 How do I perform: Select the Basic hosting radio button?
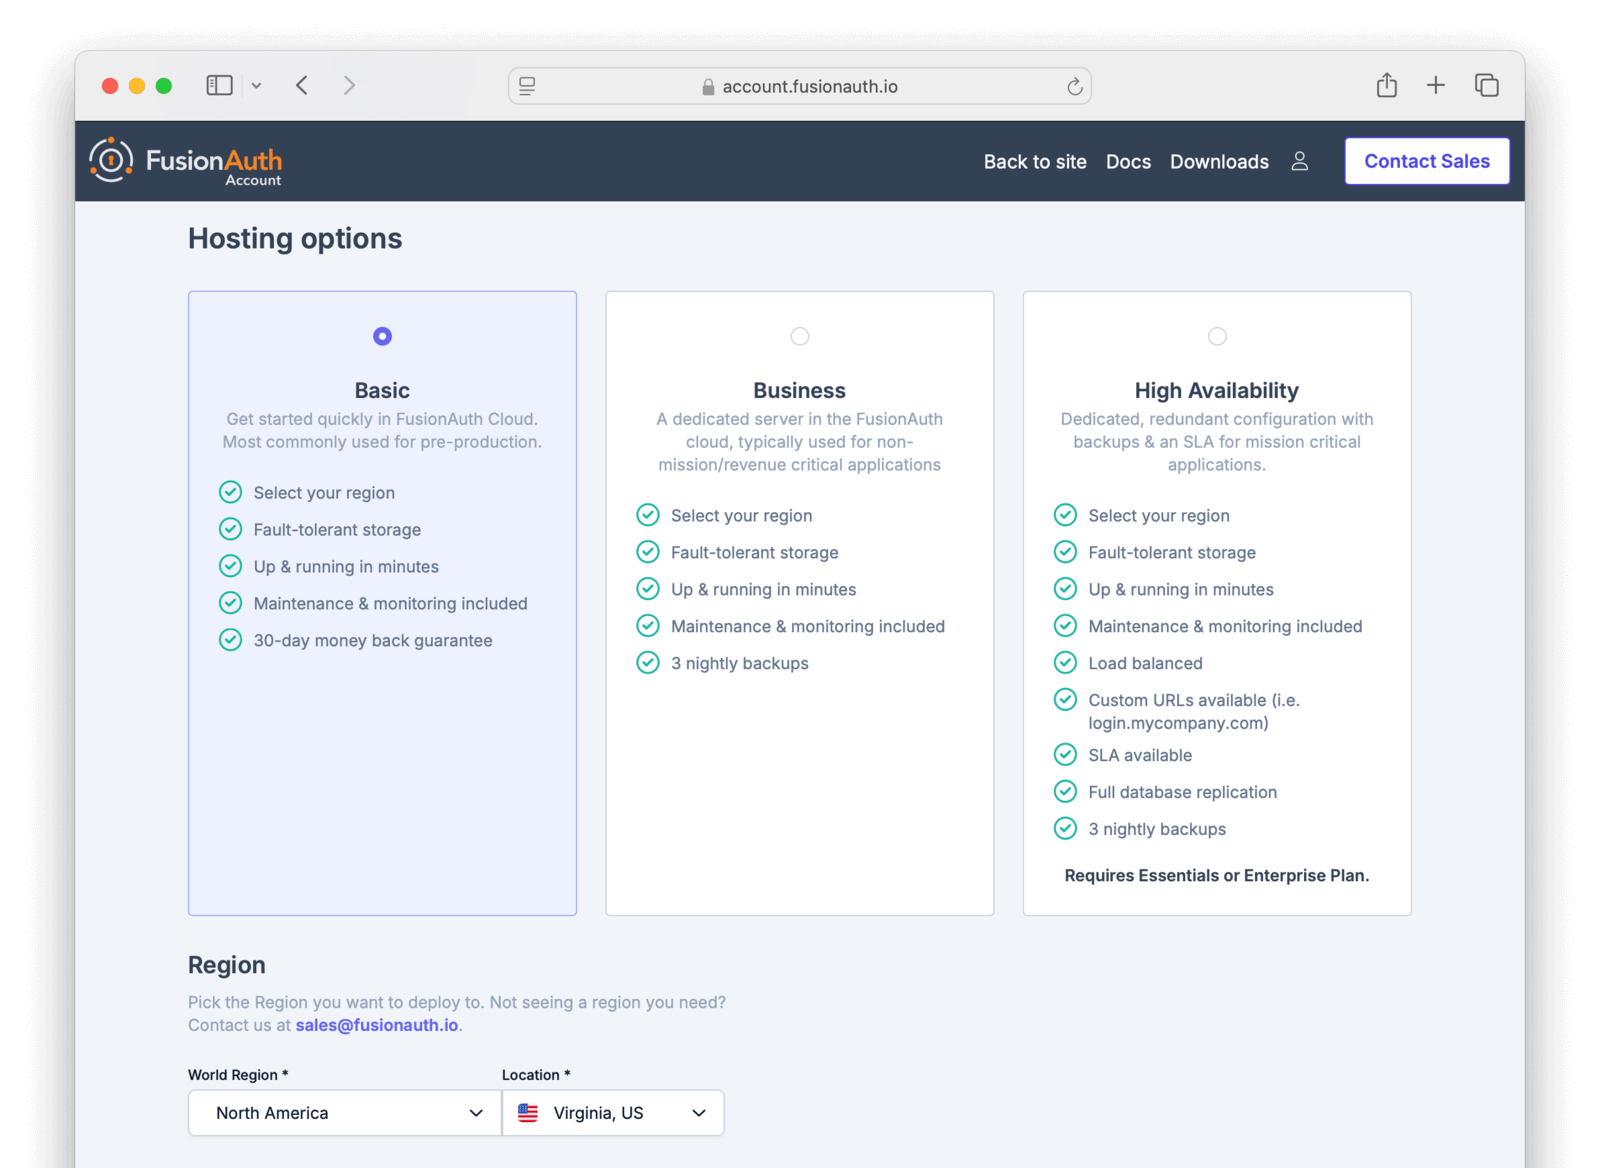pyautogui.click(x=382, y=336)
